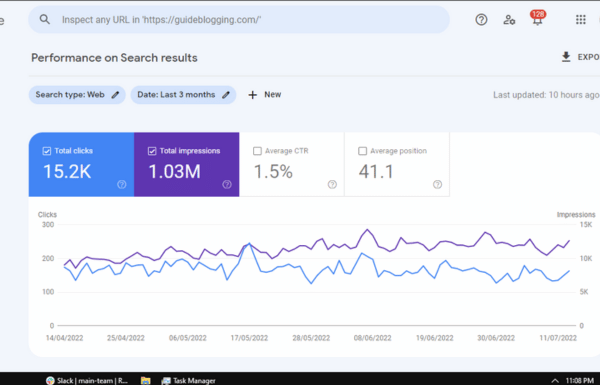This screenshot has height=385, width=600.
Task: Click the 17/05/2022 date axis label
Action: (x=249, y=338)
